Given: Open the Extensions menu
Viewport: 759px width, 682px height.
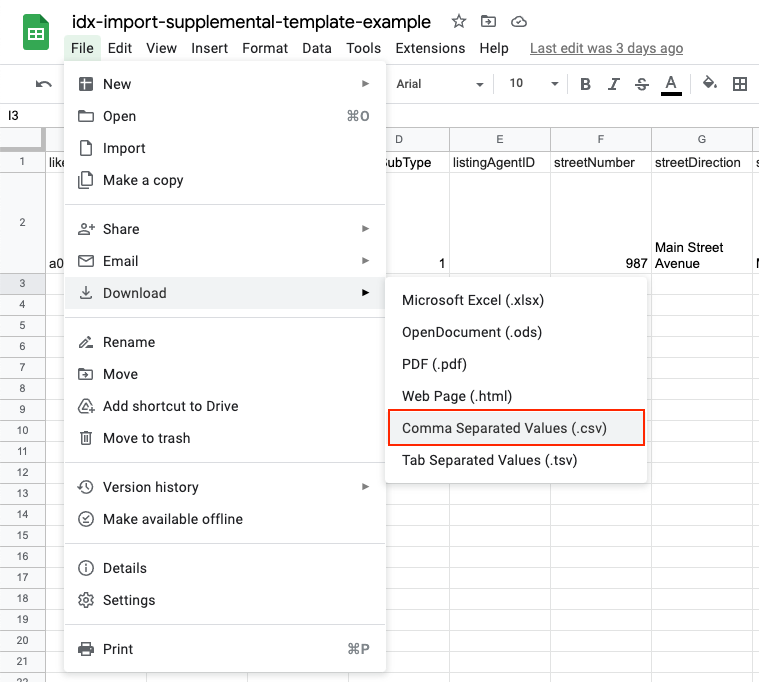Looking at the screenshot, I should (429, 48).
